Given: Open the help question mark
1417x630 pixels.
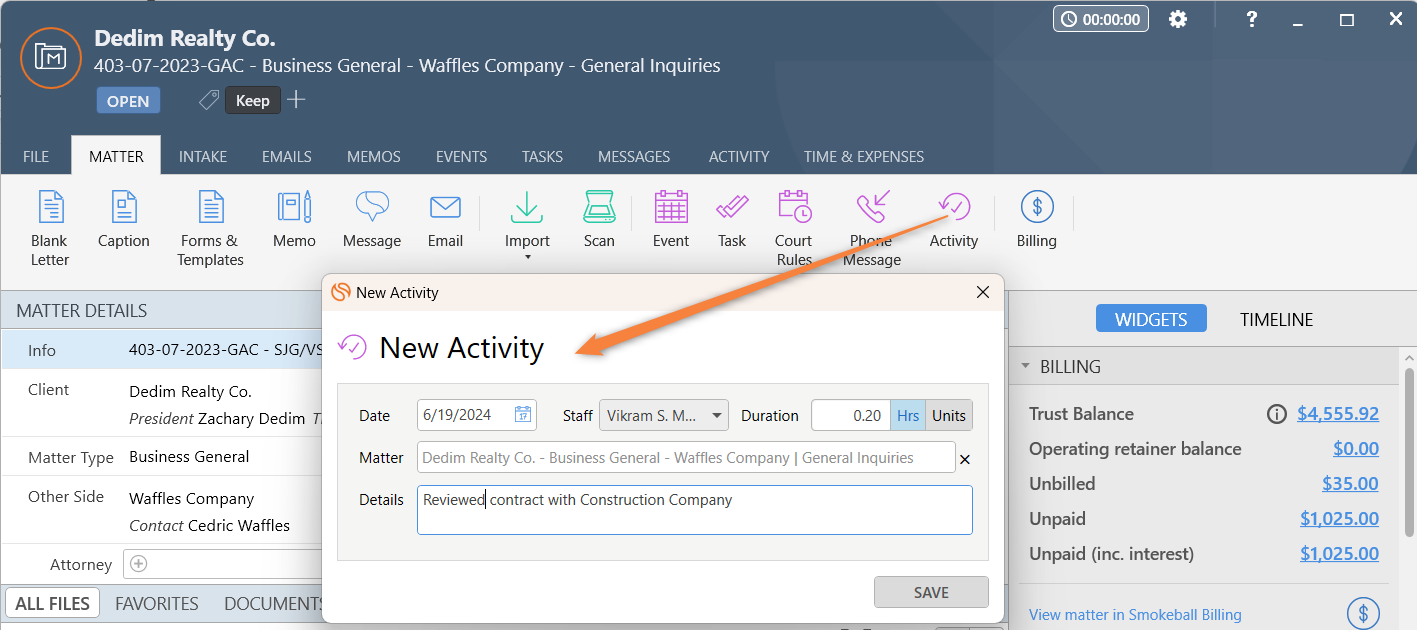Looking at the screenshot, I should [x=1251, y=19].
